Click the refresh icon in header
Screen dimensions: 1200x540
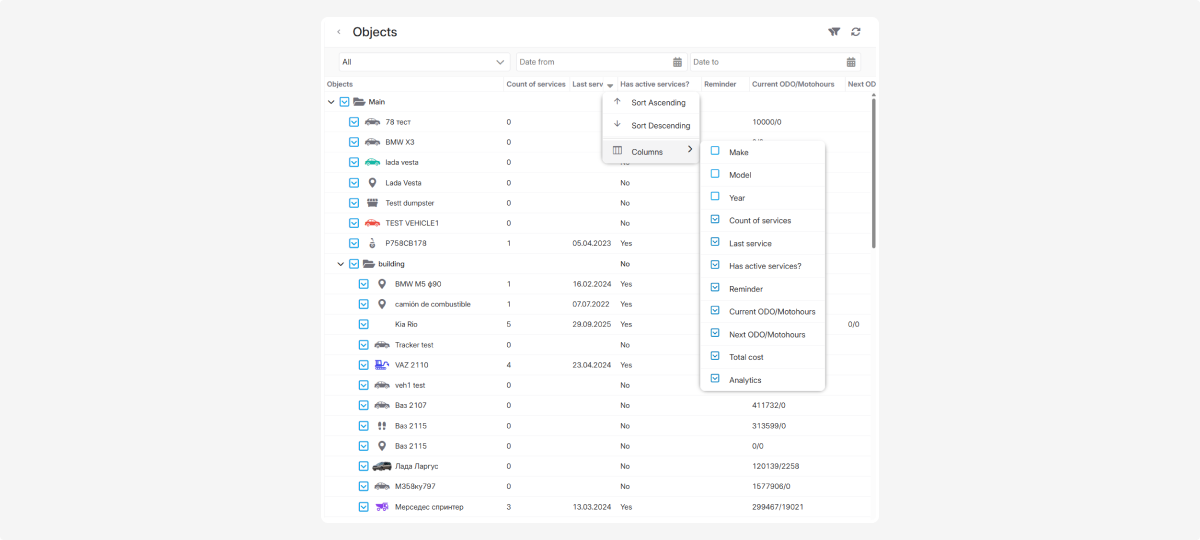coord(856,32)
